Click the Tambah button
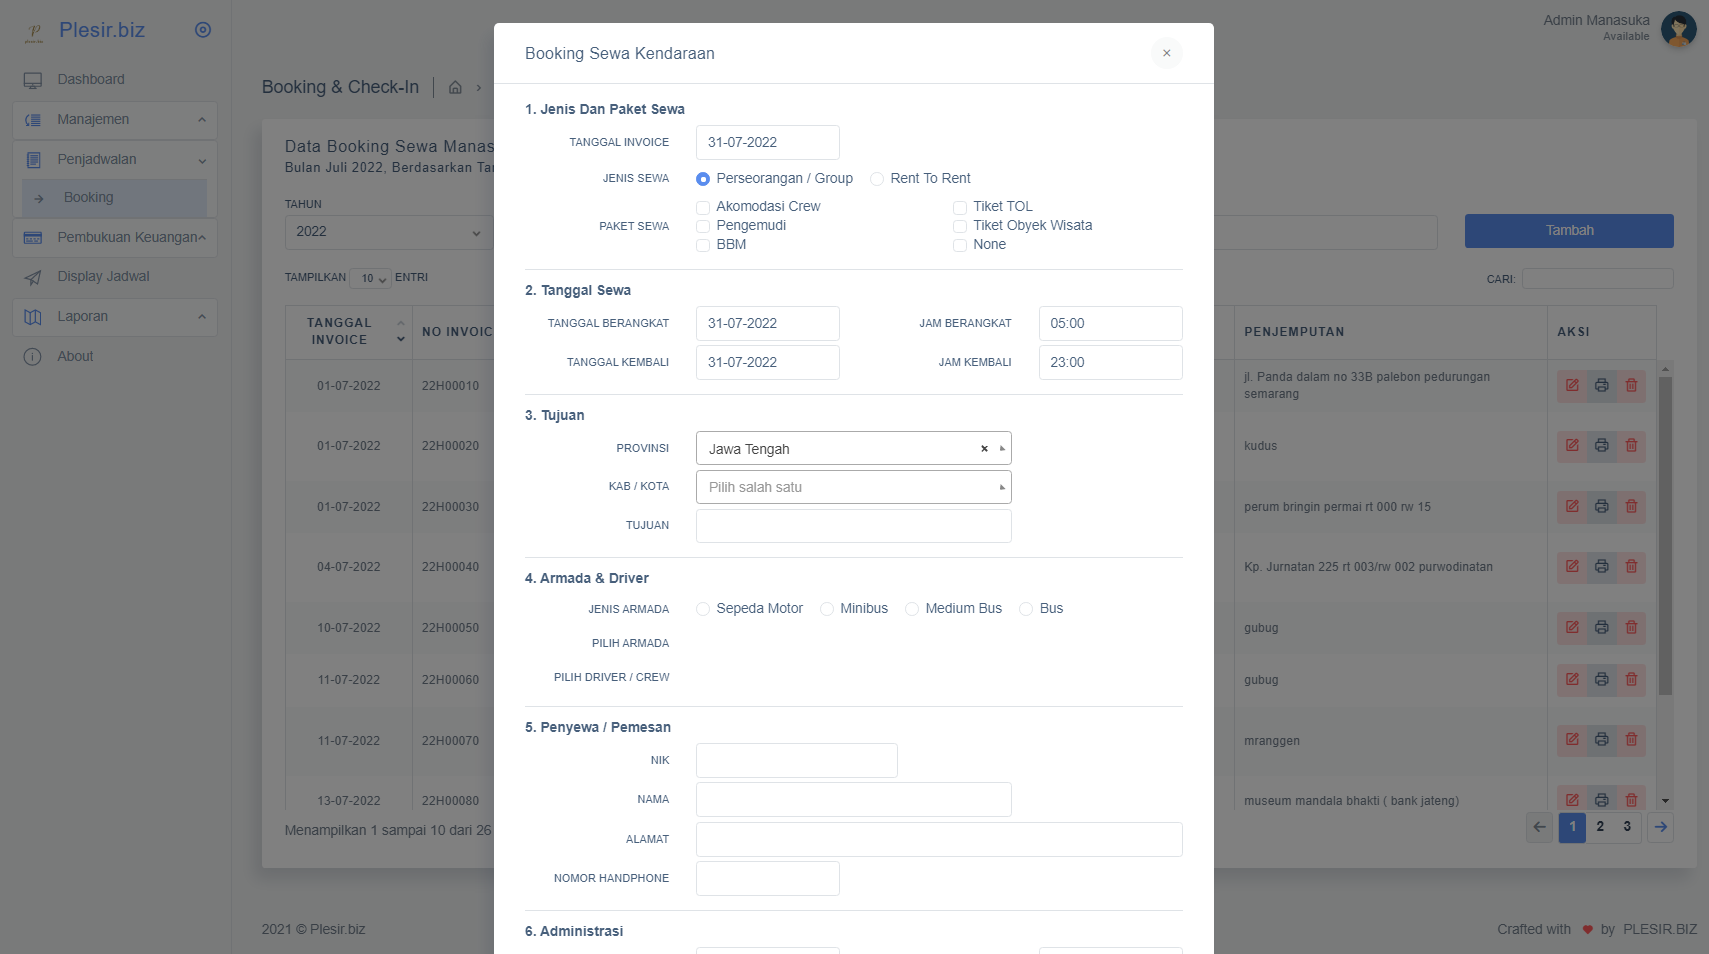Screen dimensions: 1709x954 pos(1568,230)
